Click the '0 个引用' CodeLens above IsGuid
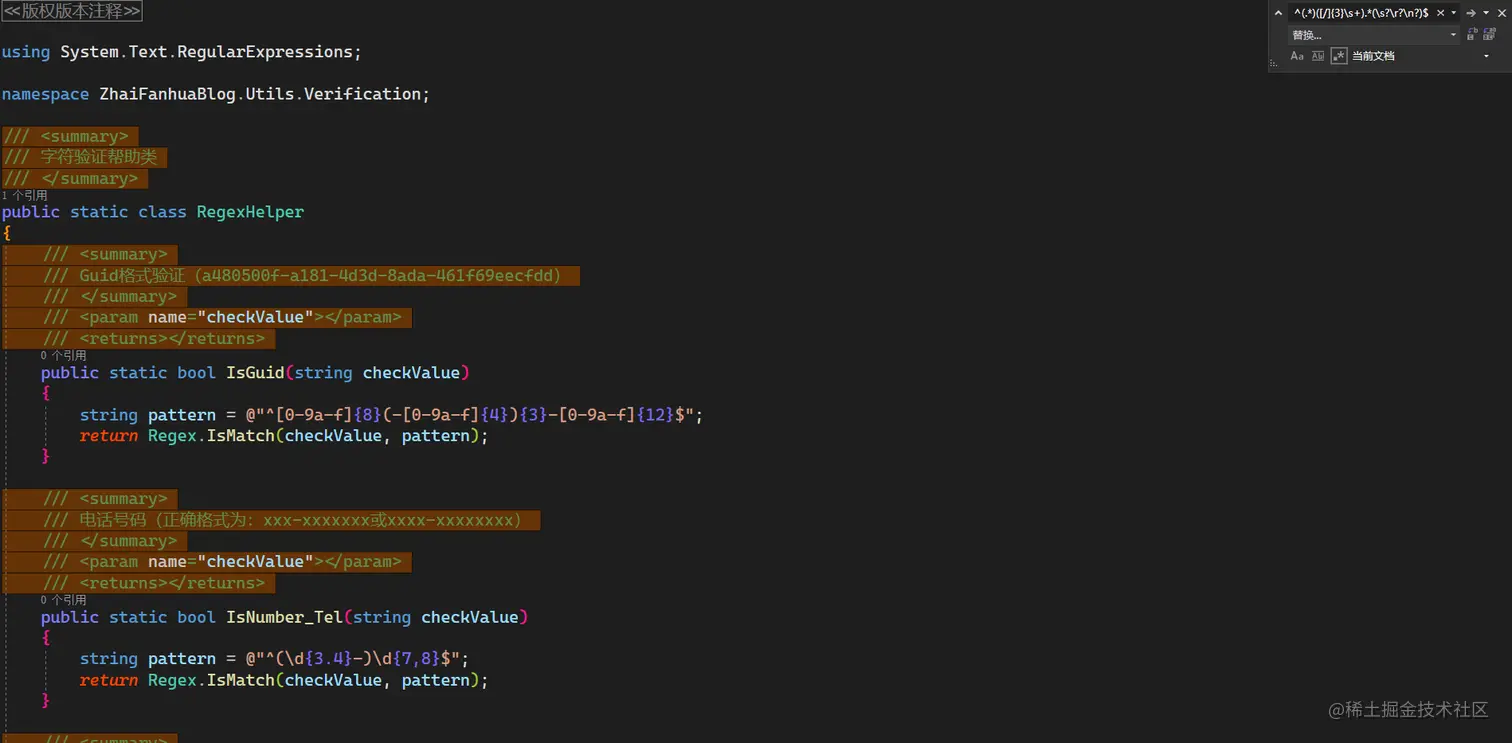 click(64, 356)
